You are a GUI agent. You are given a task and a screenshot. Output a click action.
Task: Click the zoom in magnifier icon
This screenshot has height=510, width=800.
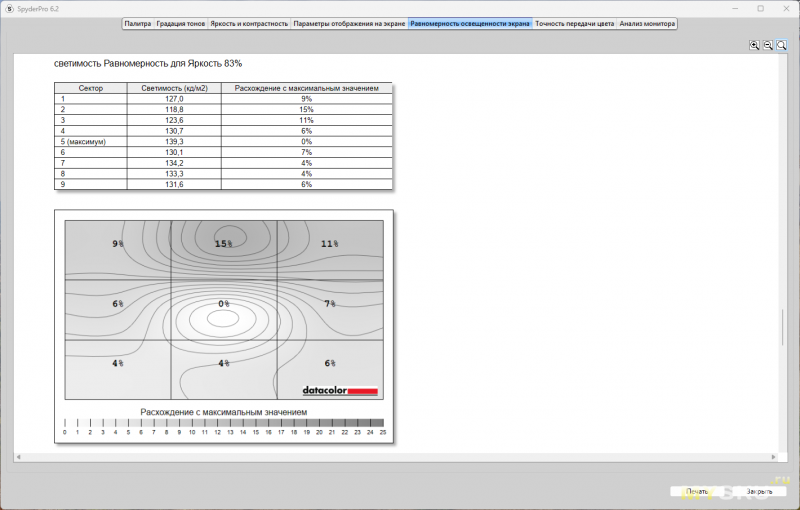click(x=755, y=45)
